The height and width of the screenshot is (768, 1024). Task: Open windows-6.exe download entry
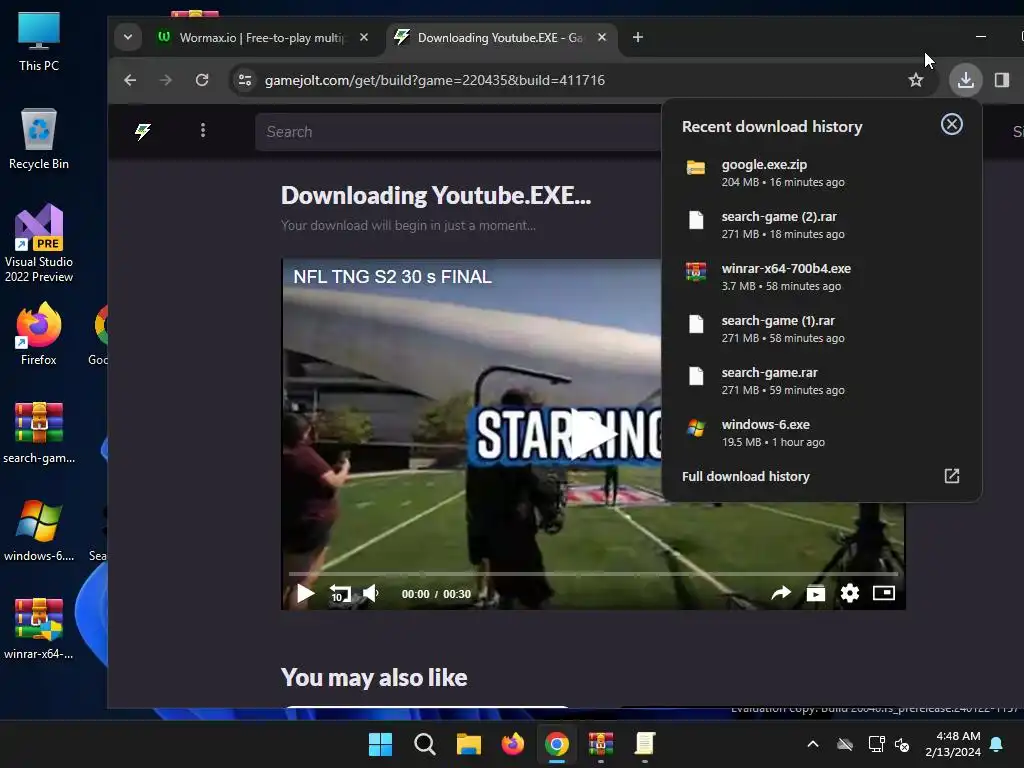(x=821, y=433)
